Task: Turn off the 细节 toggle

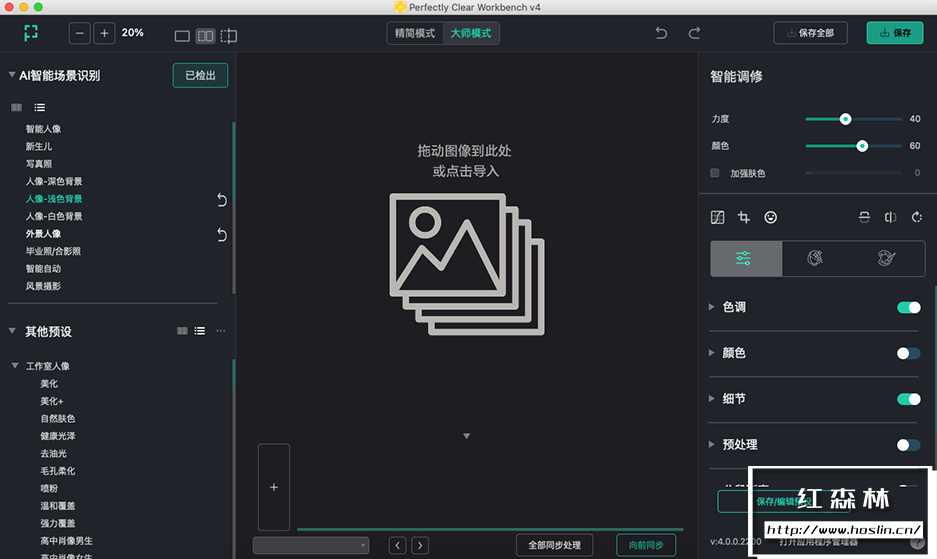Action: [908, 399]
